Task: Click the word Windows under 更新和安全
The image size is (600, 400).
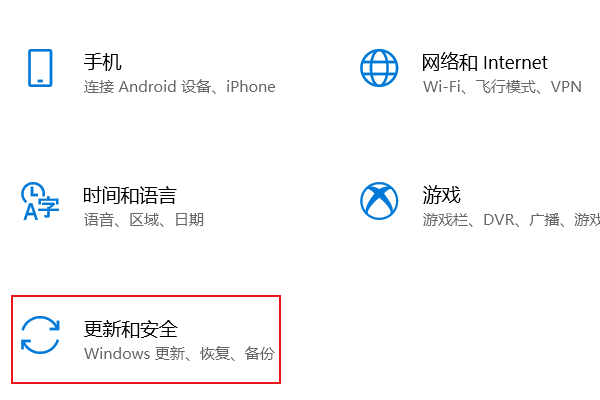Action: click(117, 354)
